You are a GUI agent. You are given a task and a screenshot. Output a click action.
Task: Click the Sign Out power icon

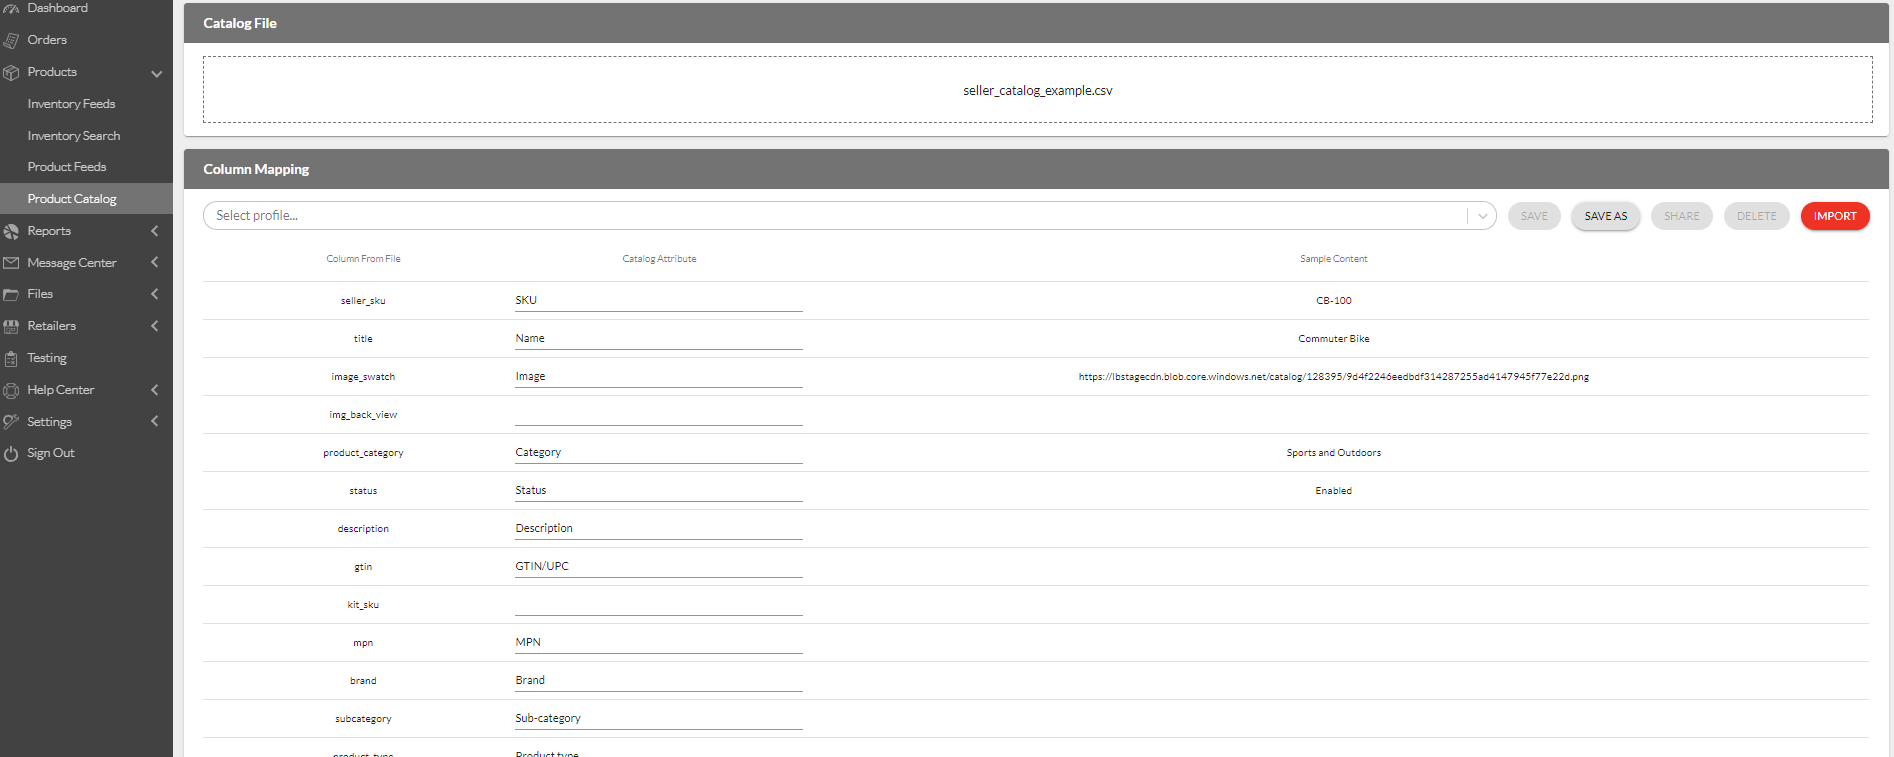(11, 454)
